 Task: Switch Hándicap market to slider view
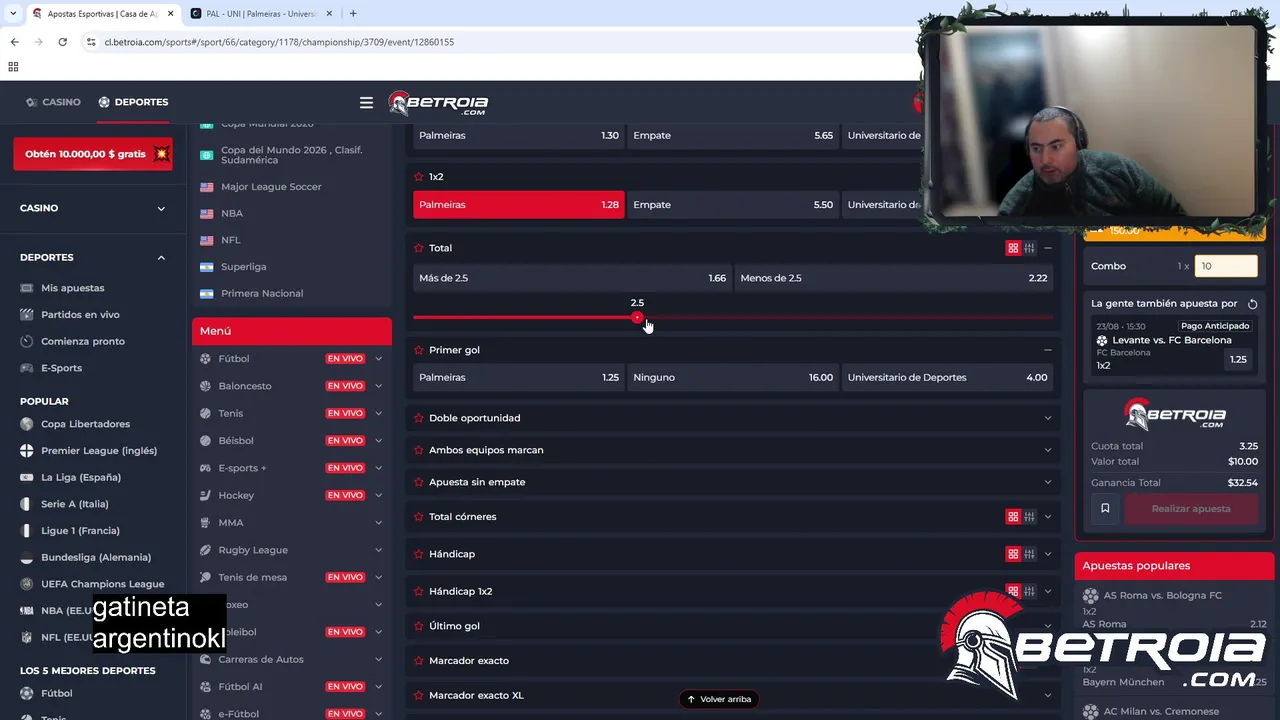point(1029,554)
